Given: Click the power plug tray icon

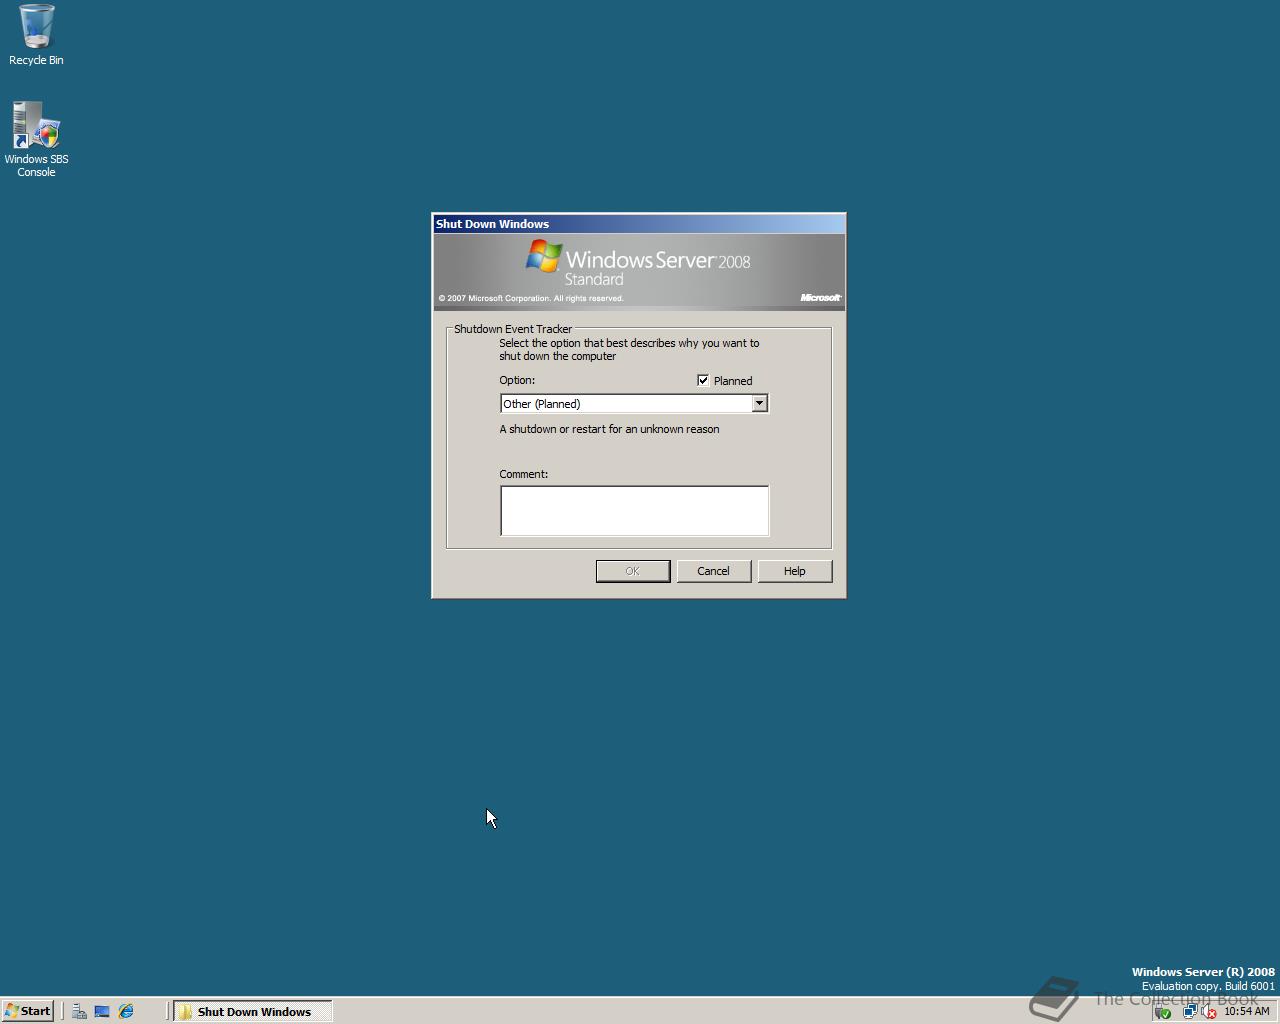Looking at the screenshot, I should tap(1163, 1011).
